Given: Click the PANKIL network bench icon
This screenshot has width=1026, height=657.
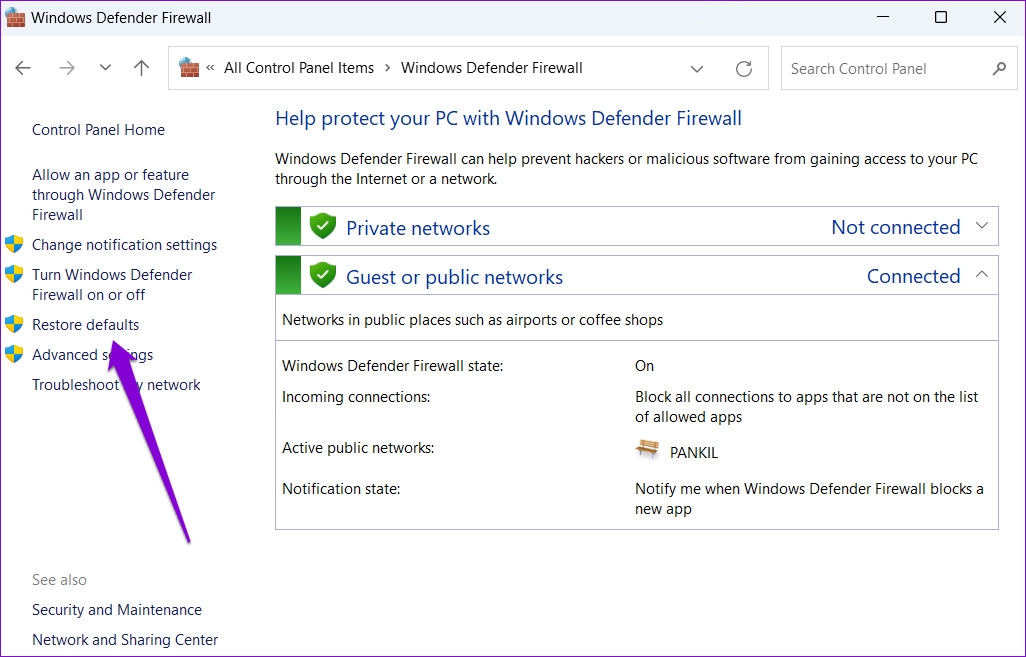Looking at the screenshot, I should pyautogui.click(x=647, y=450).
